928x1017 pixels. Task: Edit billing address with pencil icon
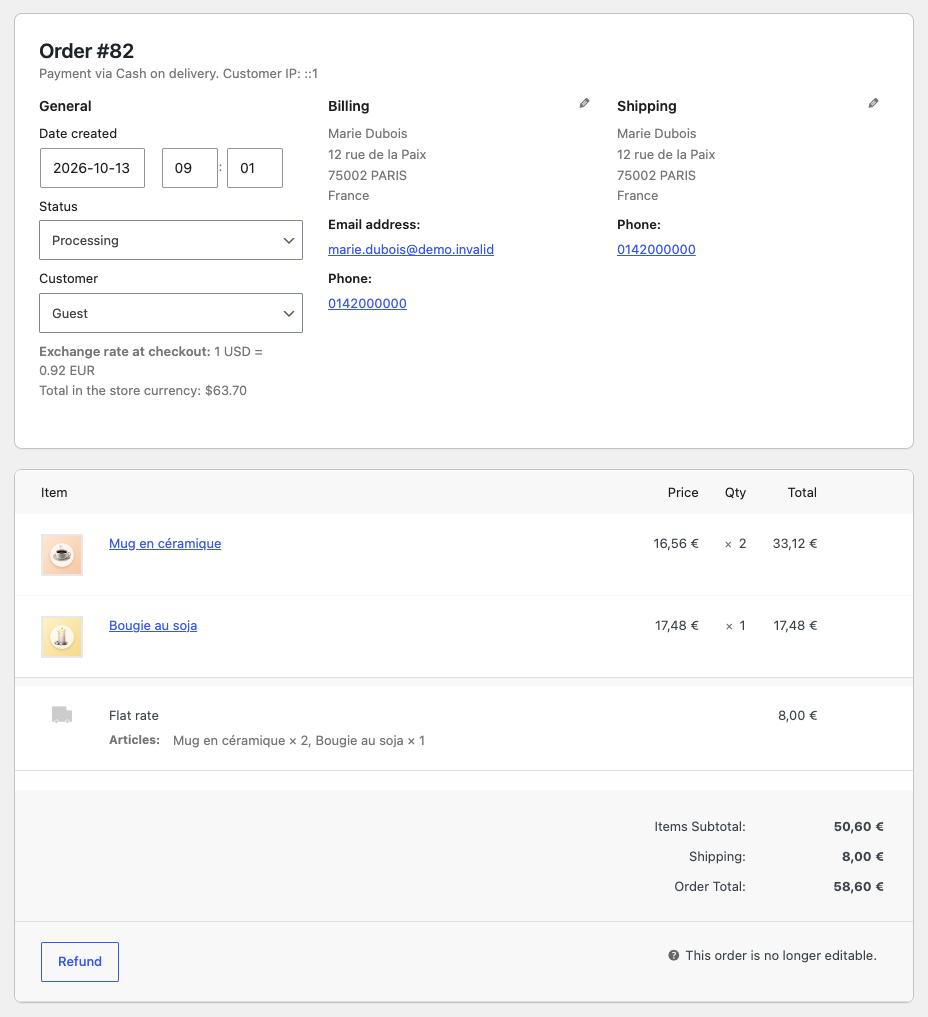[x=584, y=103]
